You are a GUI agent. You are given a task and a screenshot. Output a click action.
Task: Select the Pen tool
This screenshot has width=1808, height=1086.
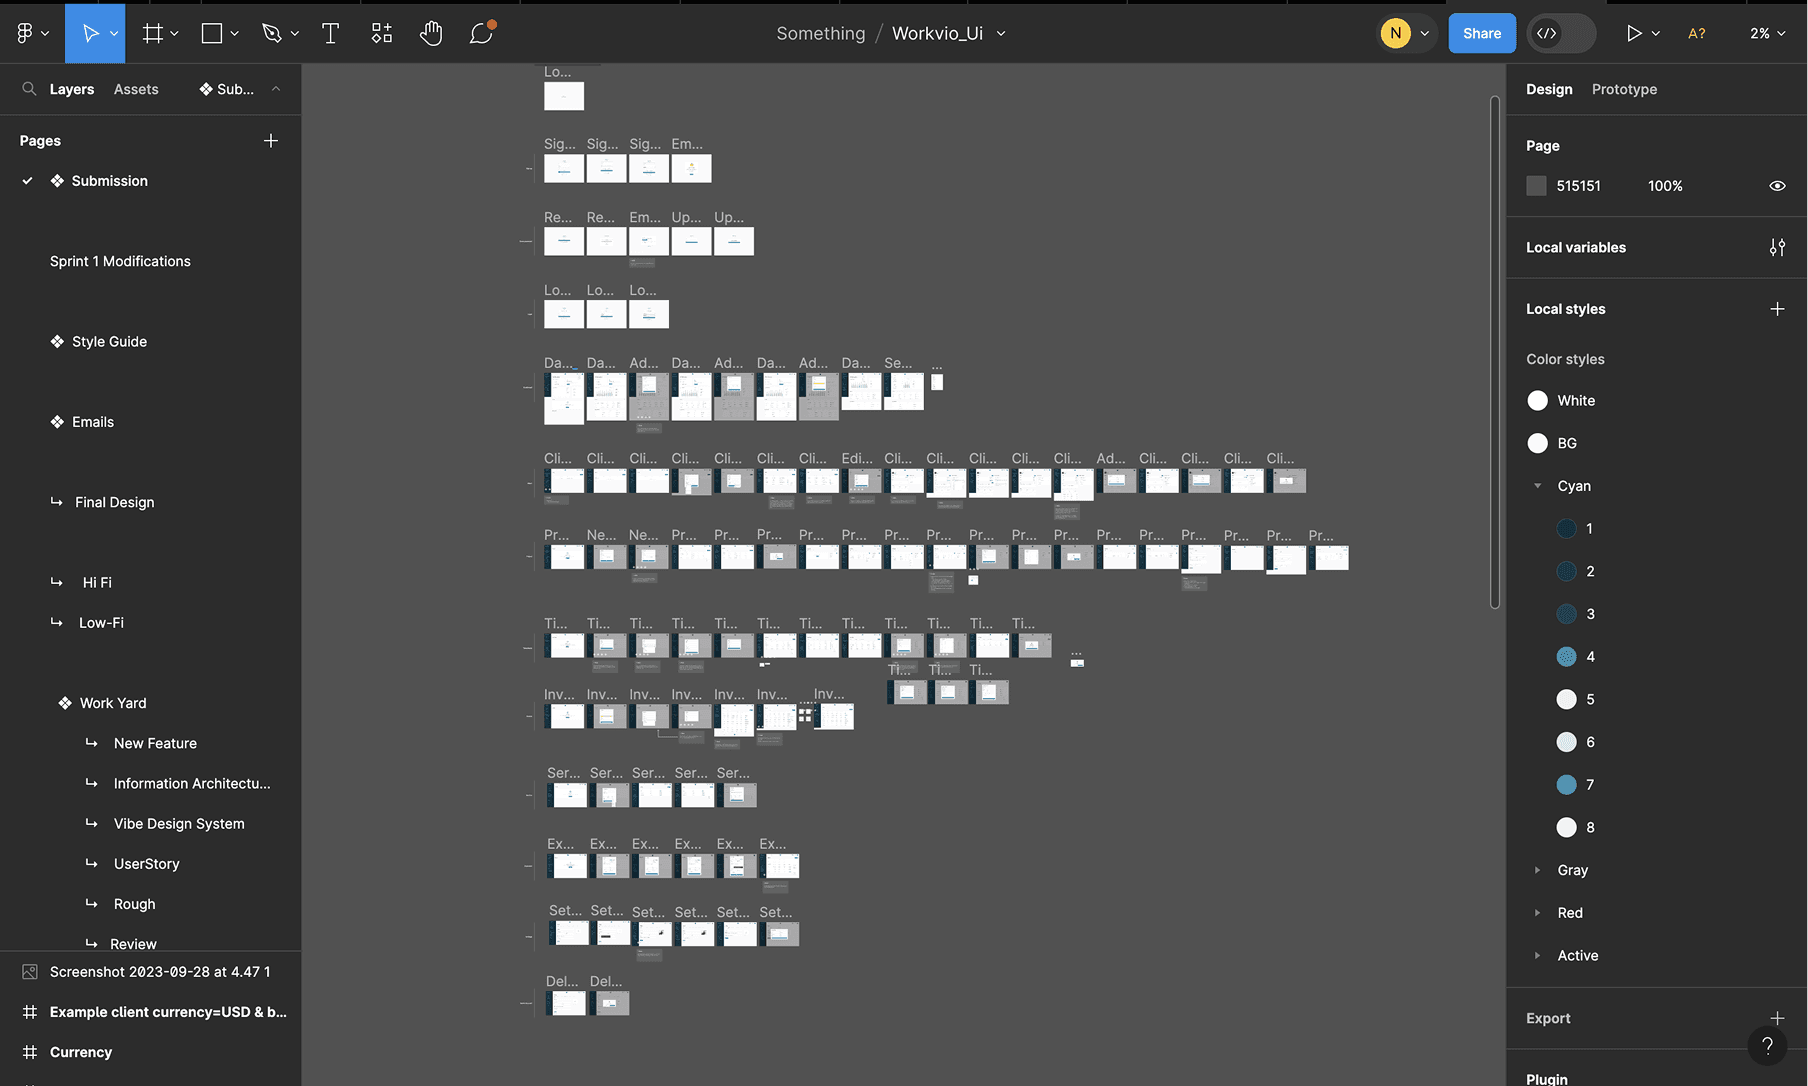click(273, 33)
